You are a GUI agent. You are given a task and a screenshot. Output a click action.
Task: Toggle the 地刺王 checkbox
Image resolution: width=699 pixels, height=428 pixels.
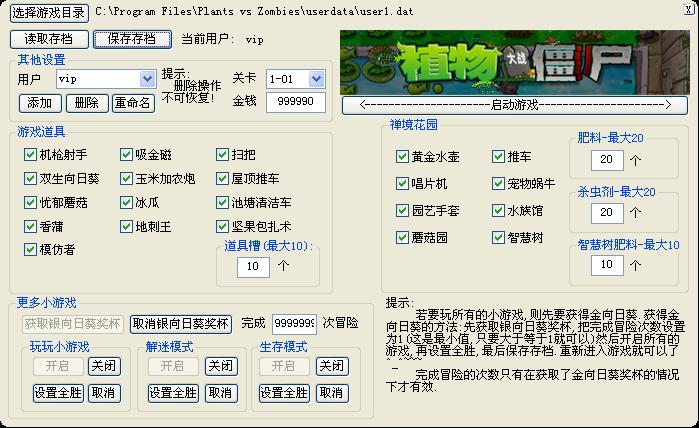tap(126, 226)
